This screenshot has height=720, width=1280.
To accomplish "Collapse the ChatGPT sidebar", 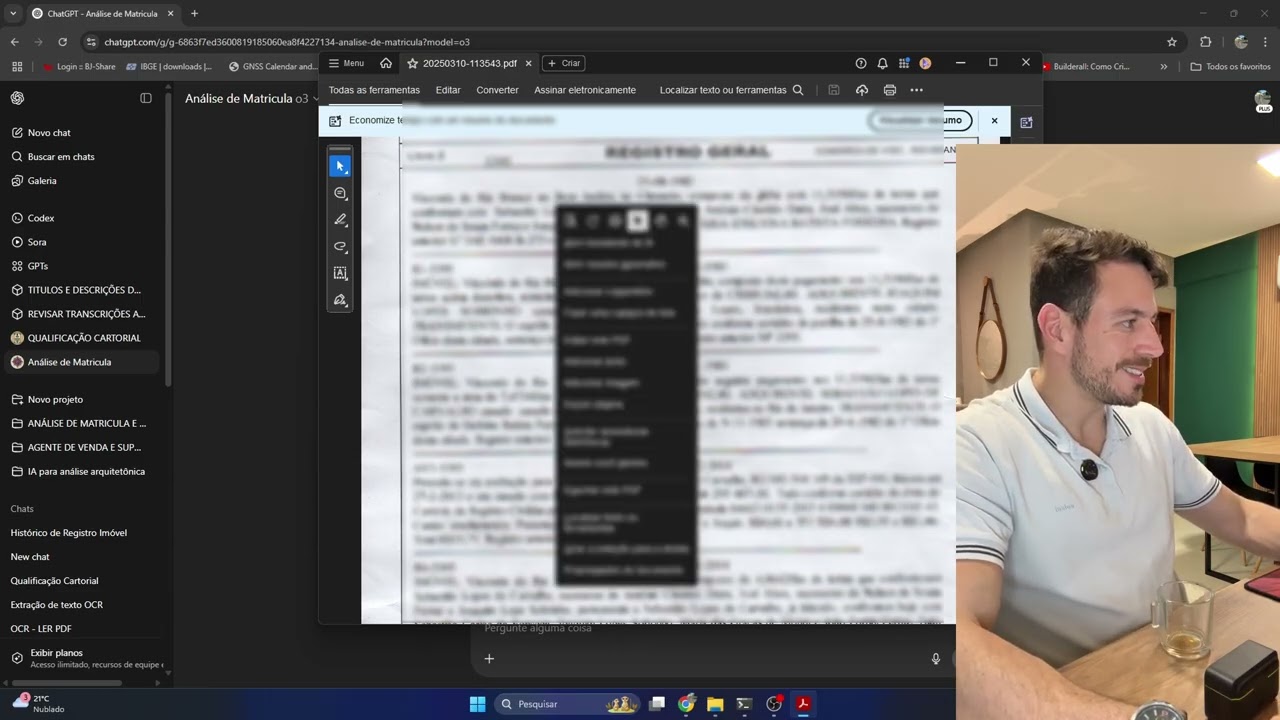I will 146,98.
